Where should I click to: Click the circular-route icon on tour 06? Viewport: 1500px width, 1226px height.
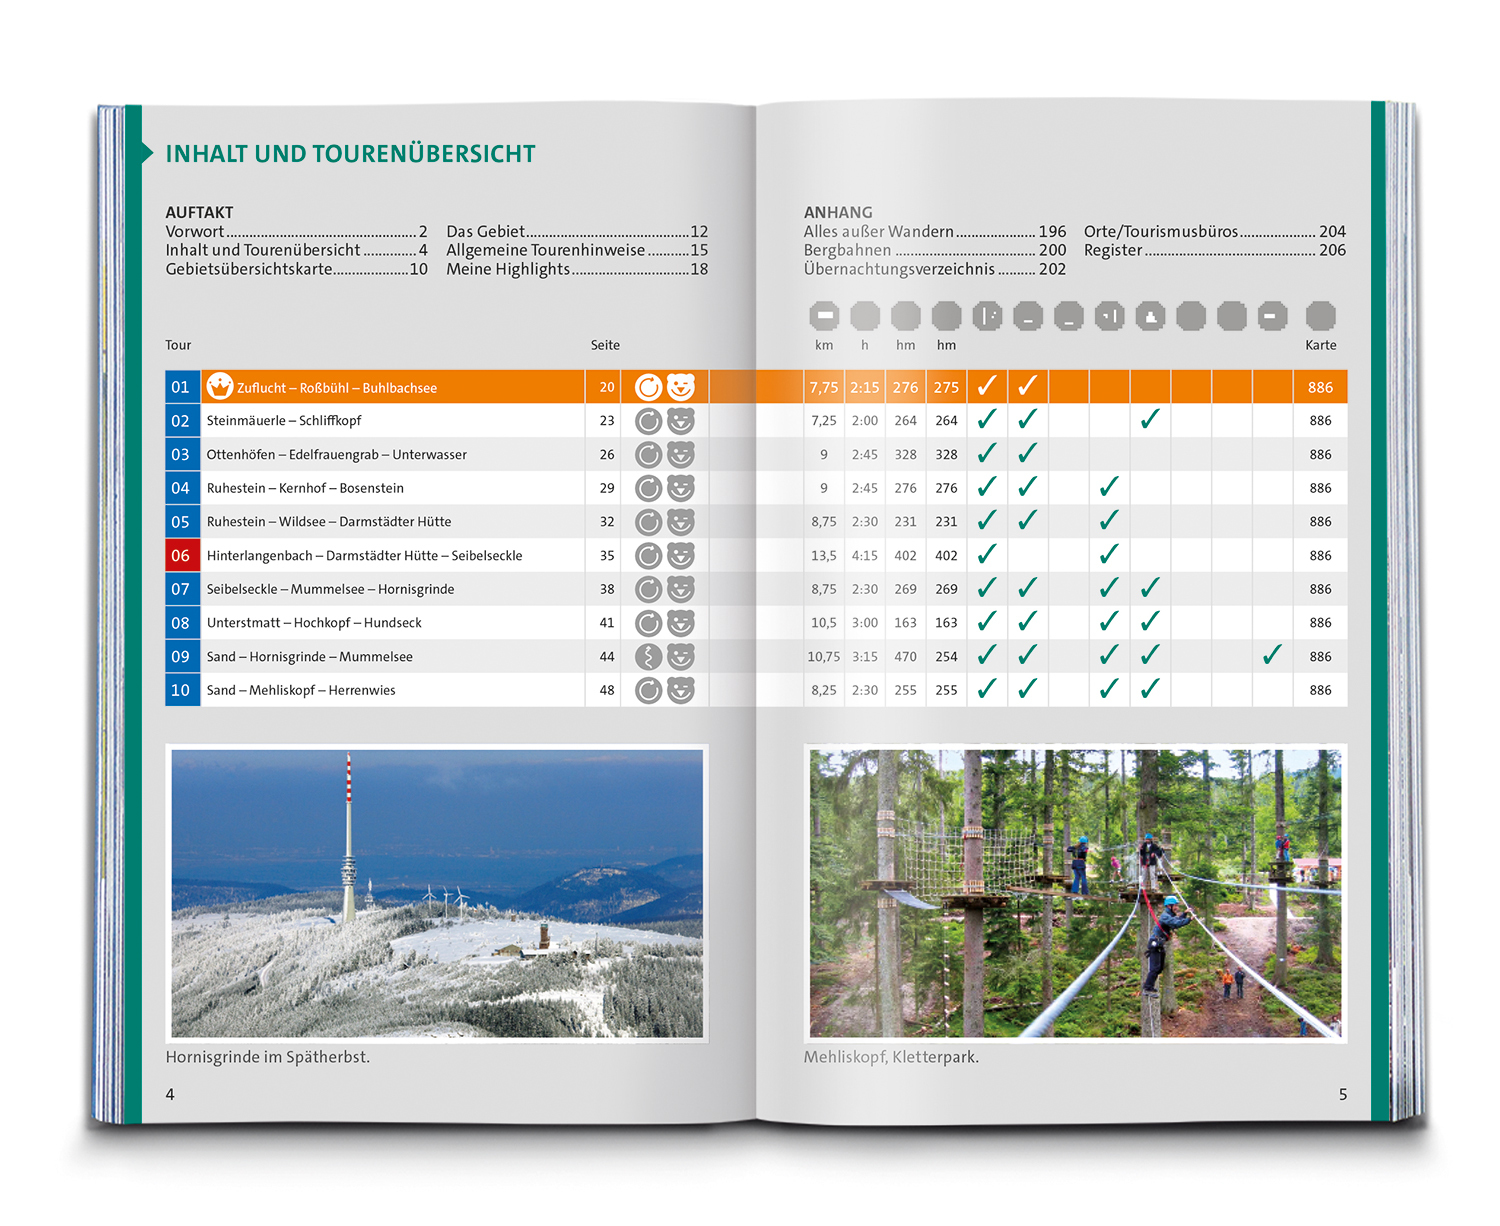coord(649,556)
